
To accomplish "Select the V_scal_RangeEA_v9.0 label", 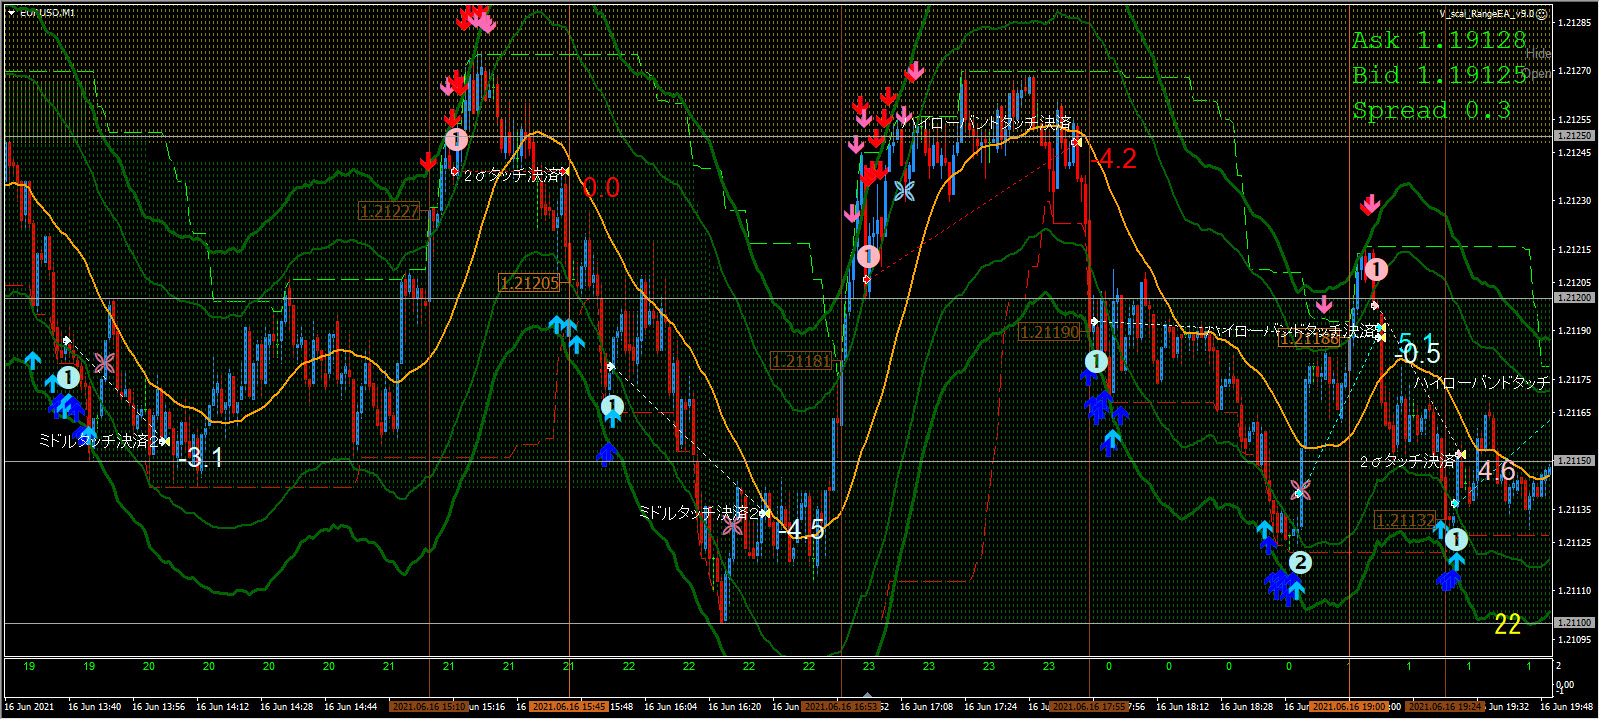I will click(x=1487, y=14).
